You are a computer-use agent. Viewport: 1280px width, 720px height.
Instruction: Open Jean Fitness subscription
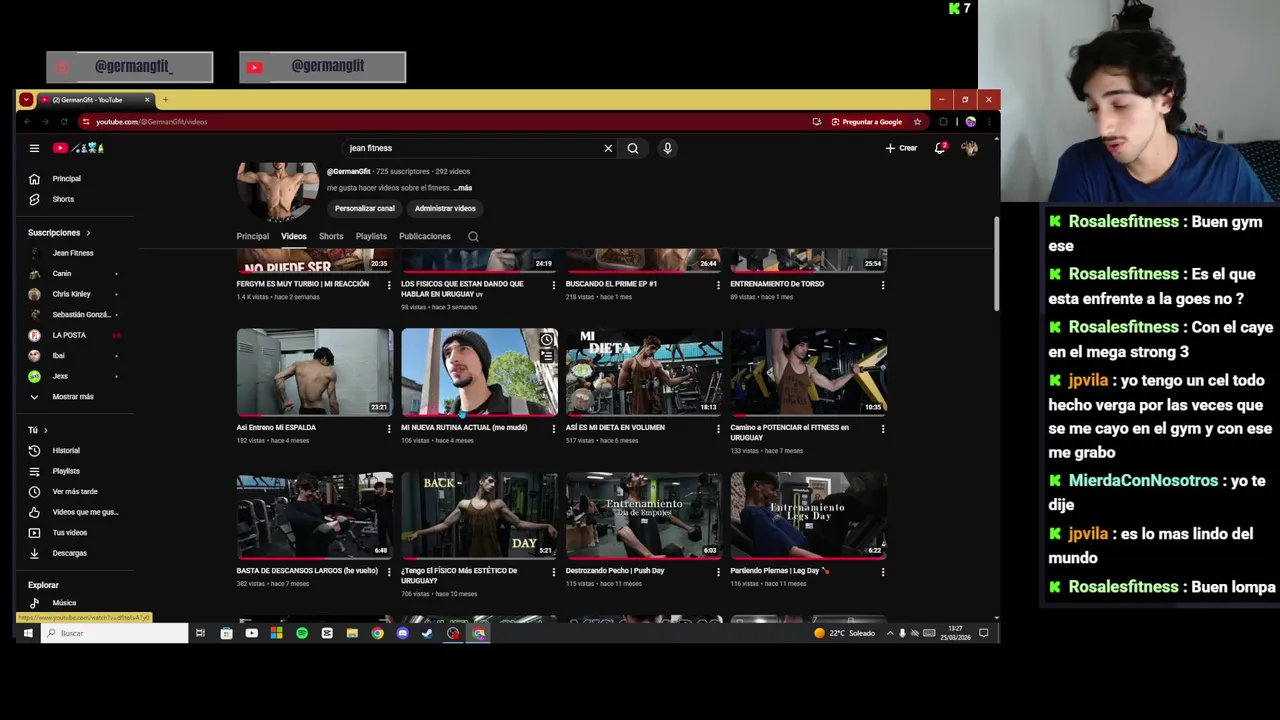pyautogui.click(x=73, y=253)
